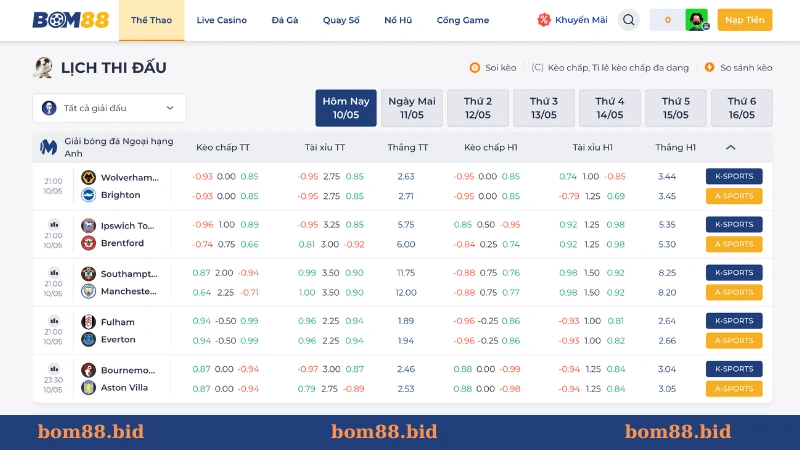This screenshot has height=450, width=800.
Task: Click K-SPORTS for Wolverhampton vs Brighton
Action: [734, 176]
